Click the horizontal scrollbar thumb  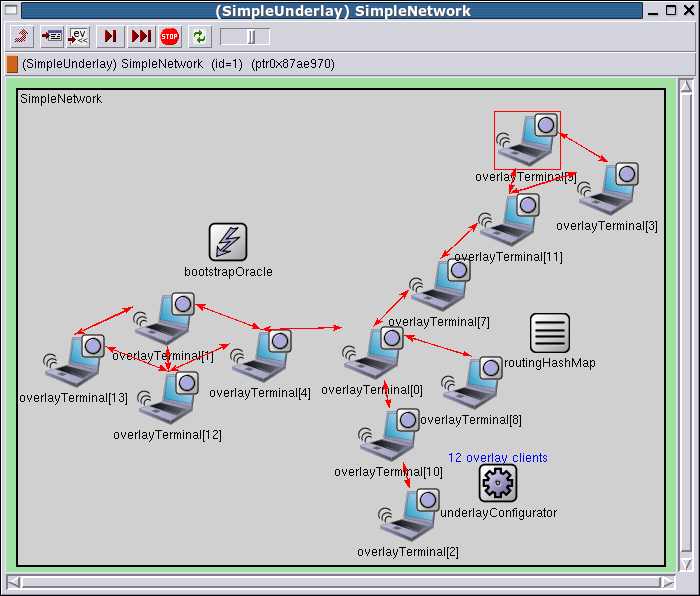click(341, 582)
